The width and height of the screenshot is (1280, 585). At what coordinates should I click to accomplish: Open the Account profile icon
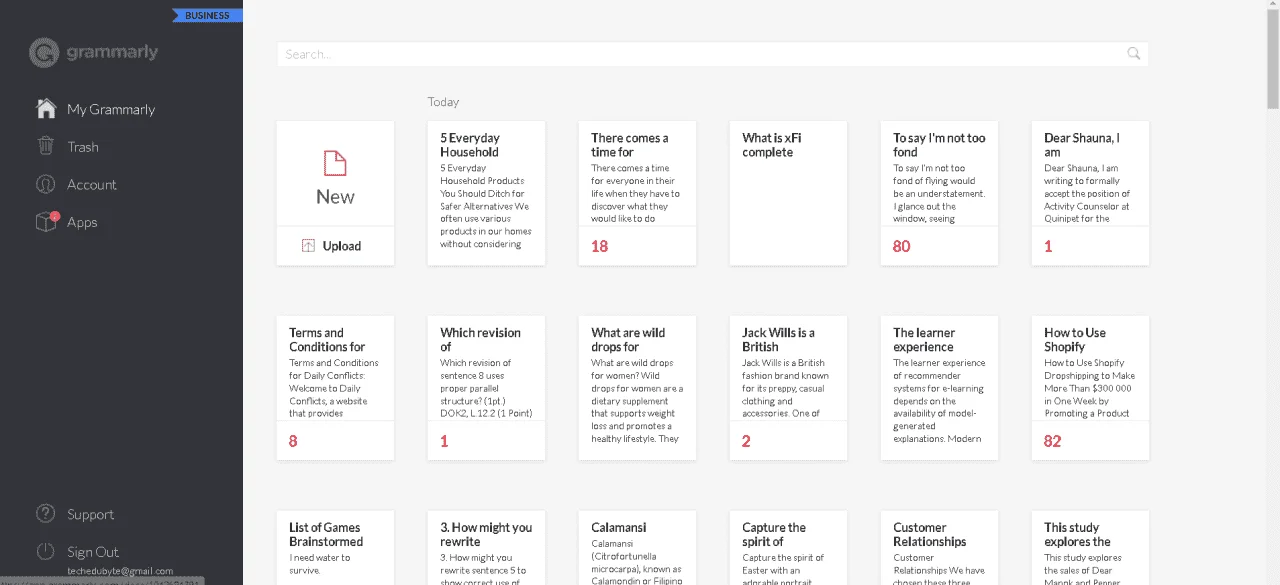(45, 184)
